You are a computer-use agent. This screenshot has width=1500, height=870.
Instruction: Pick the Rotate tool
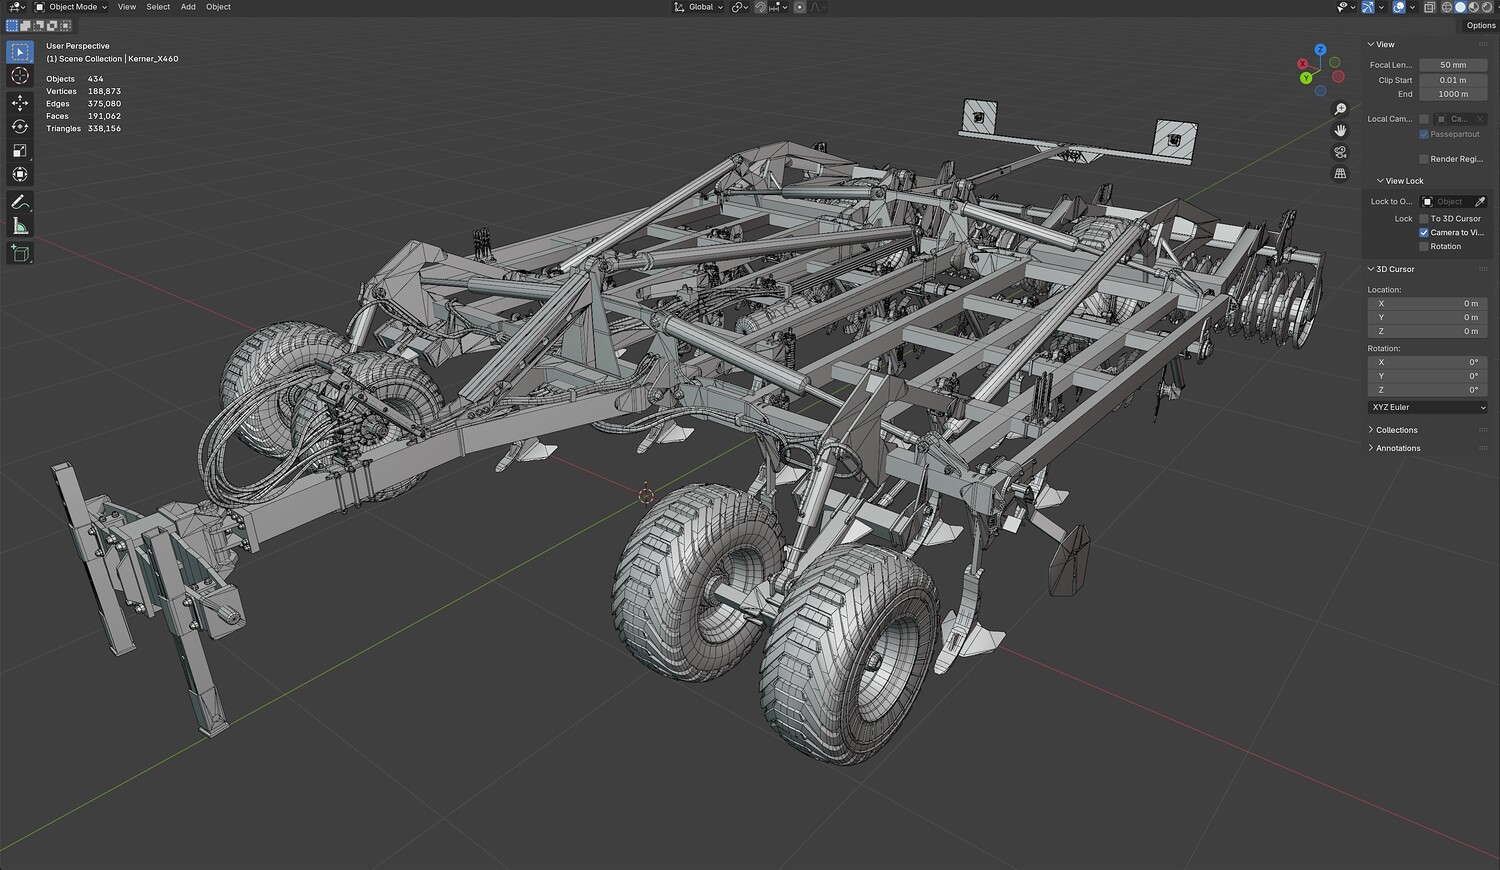20,127
